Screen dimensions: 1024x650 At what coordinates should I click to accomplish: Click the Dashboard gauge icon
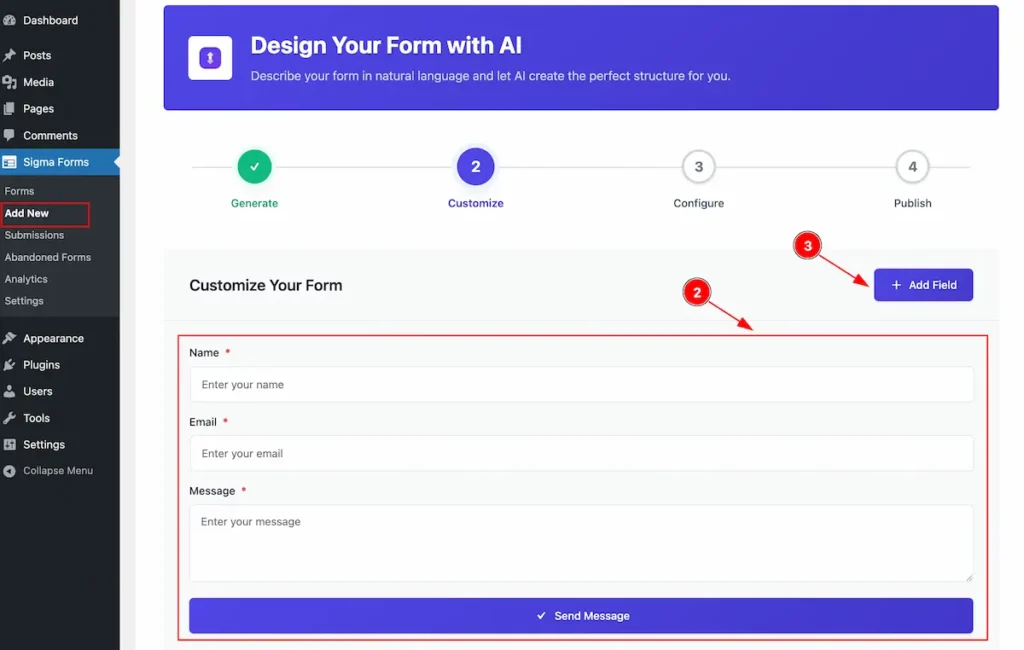9,20
